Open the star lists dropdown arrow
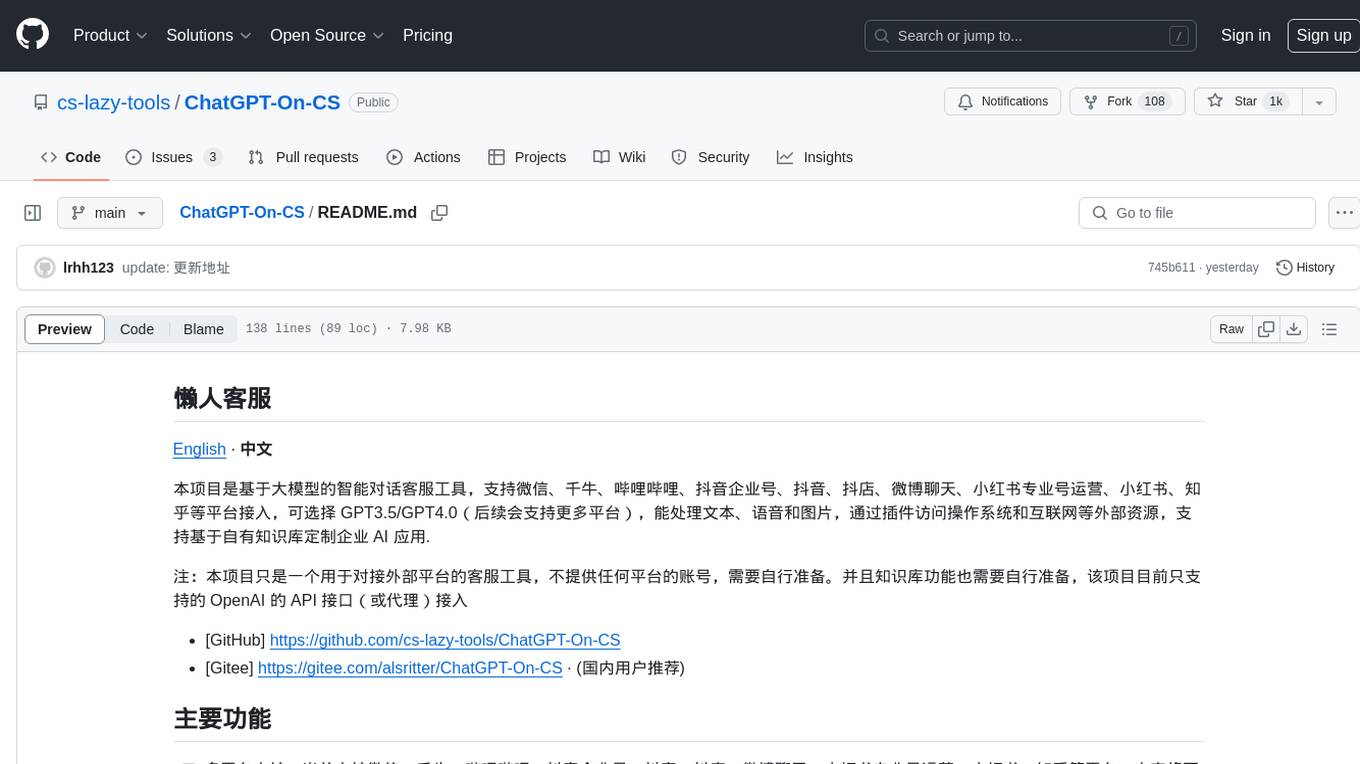Image resolution: width=1360 pixels, height=764 pixels. coord(1319,102)
